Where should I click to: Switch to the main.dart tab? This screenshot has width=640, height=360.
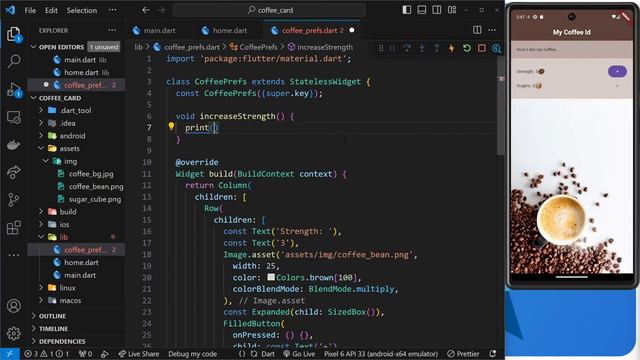point(160,30)
